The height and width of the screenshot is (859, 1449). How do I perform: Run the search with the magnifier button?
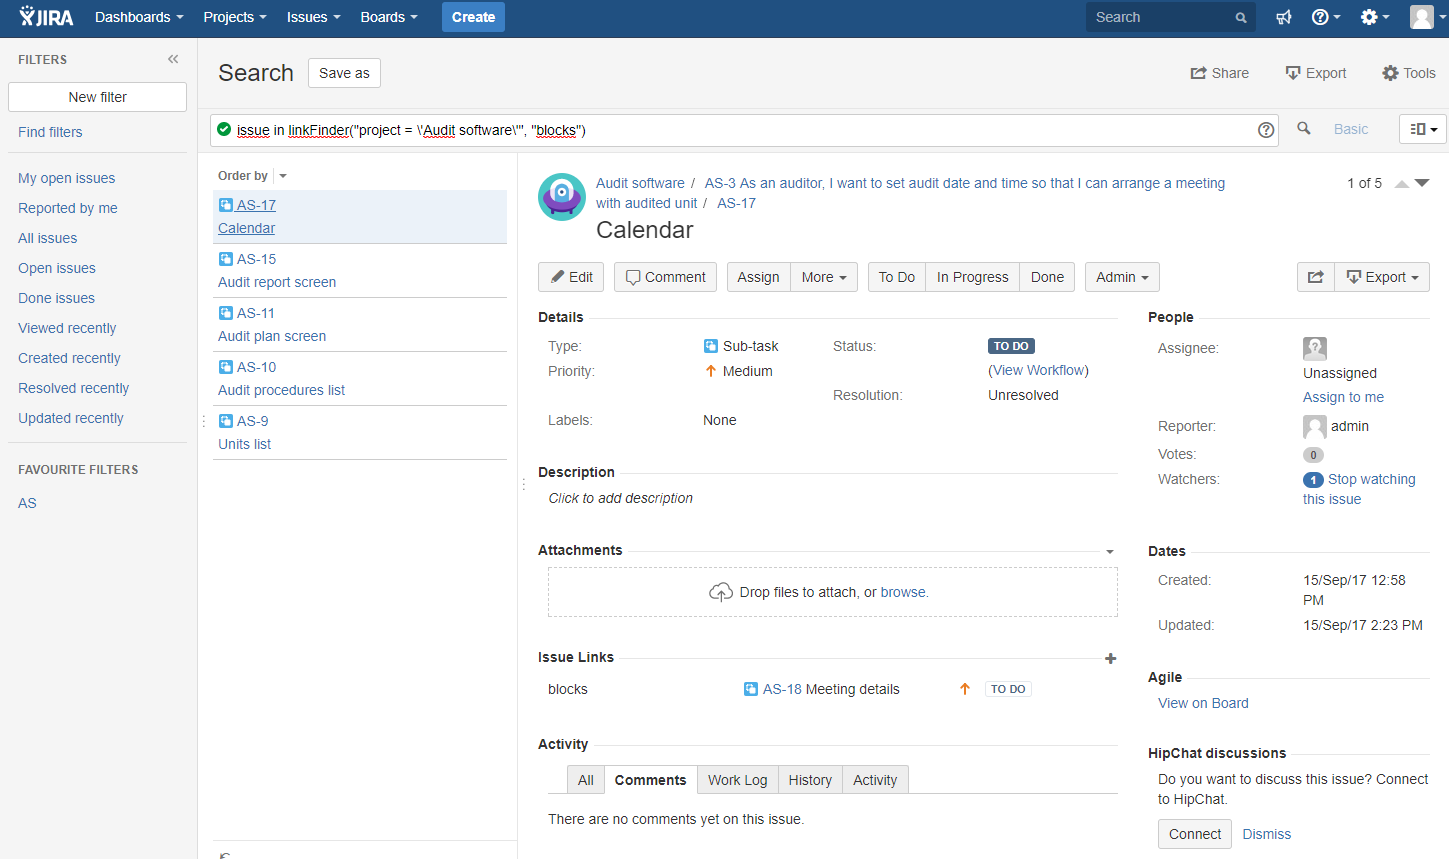pyautogui.click(x=1304, y=128)
